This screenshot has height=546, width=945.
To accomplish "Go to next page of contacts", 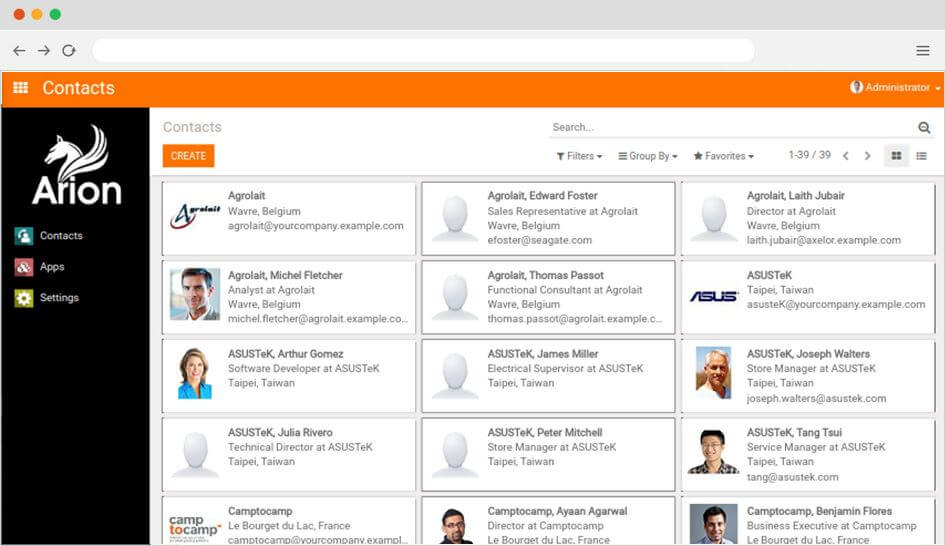I will tap(868, 156).
